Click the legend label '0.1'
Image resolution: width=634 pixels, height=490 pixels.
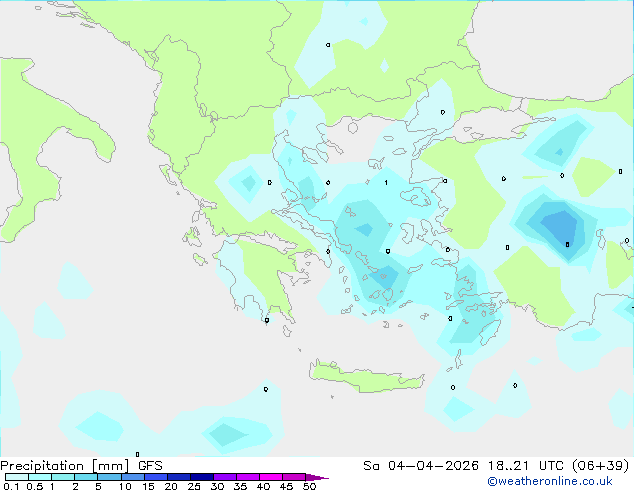11,486
